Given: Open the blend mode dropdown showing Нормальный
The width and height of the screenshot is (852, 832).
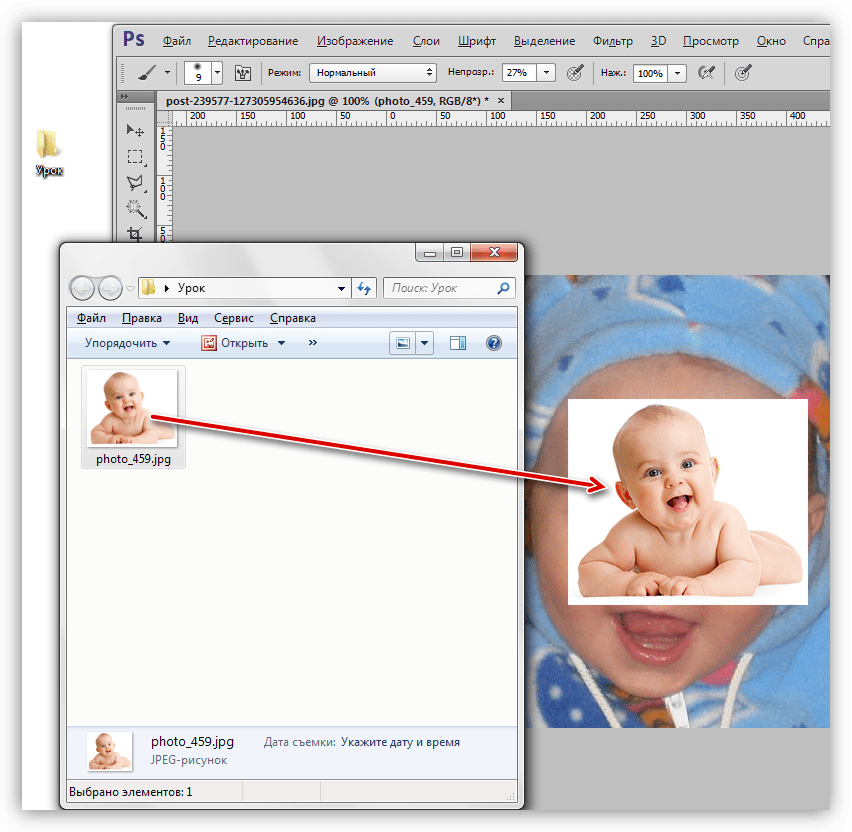Looking at the screenshot, I should tap(373, 73).
